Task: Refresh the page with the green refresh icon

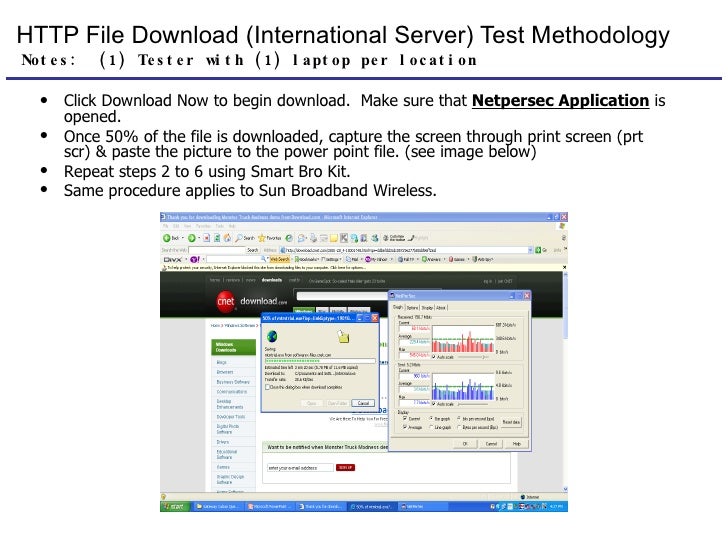Action: (x=217, y=238)
